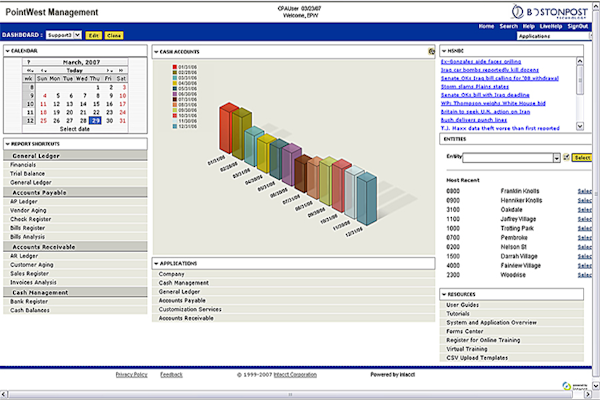Click the Search navigation link

pos(508,26)
